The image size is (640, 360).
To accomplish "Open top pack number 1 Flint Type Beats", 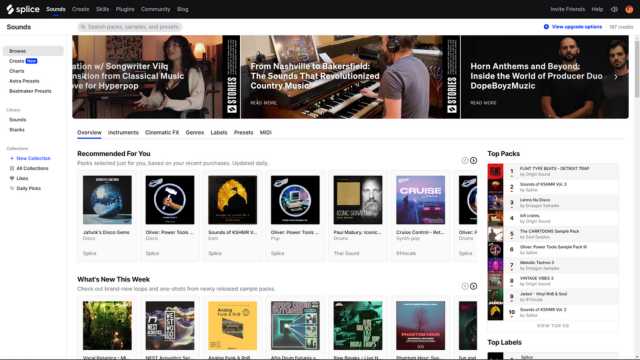I will pyautogui.click(x=553, y=171).
